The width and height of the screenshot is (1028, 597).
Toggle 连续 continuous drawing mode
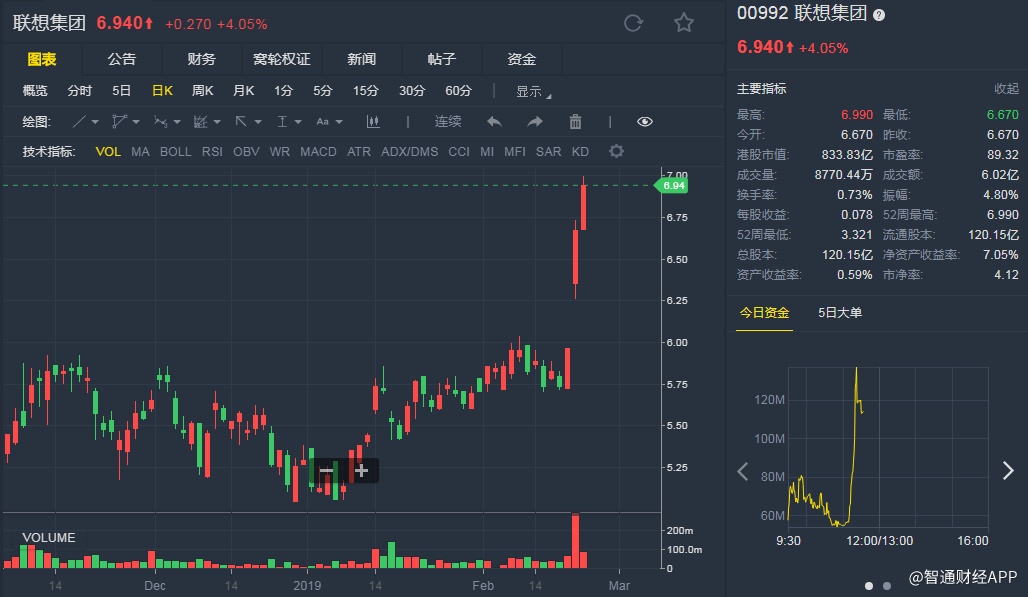448,121
